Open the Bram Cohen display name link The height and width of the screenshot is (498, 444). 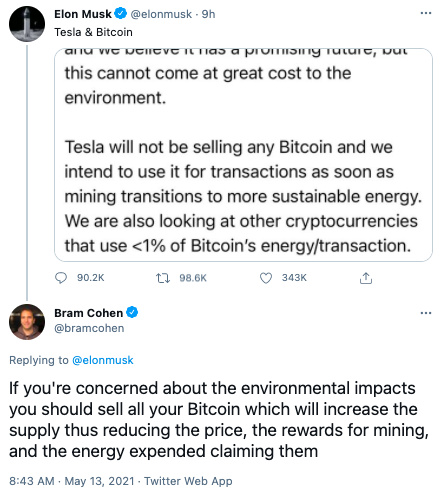[x=89, y=313]
